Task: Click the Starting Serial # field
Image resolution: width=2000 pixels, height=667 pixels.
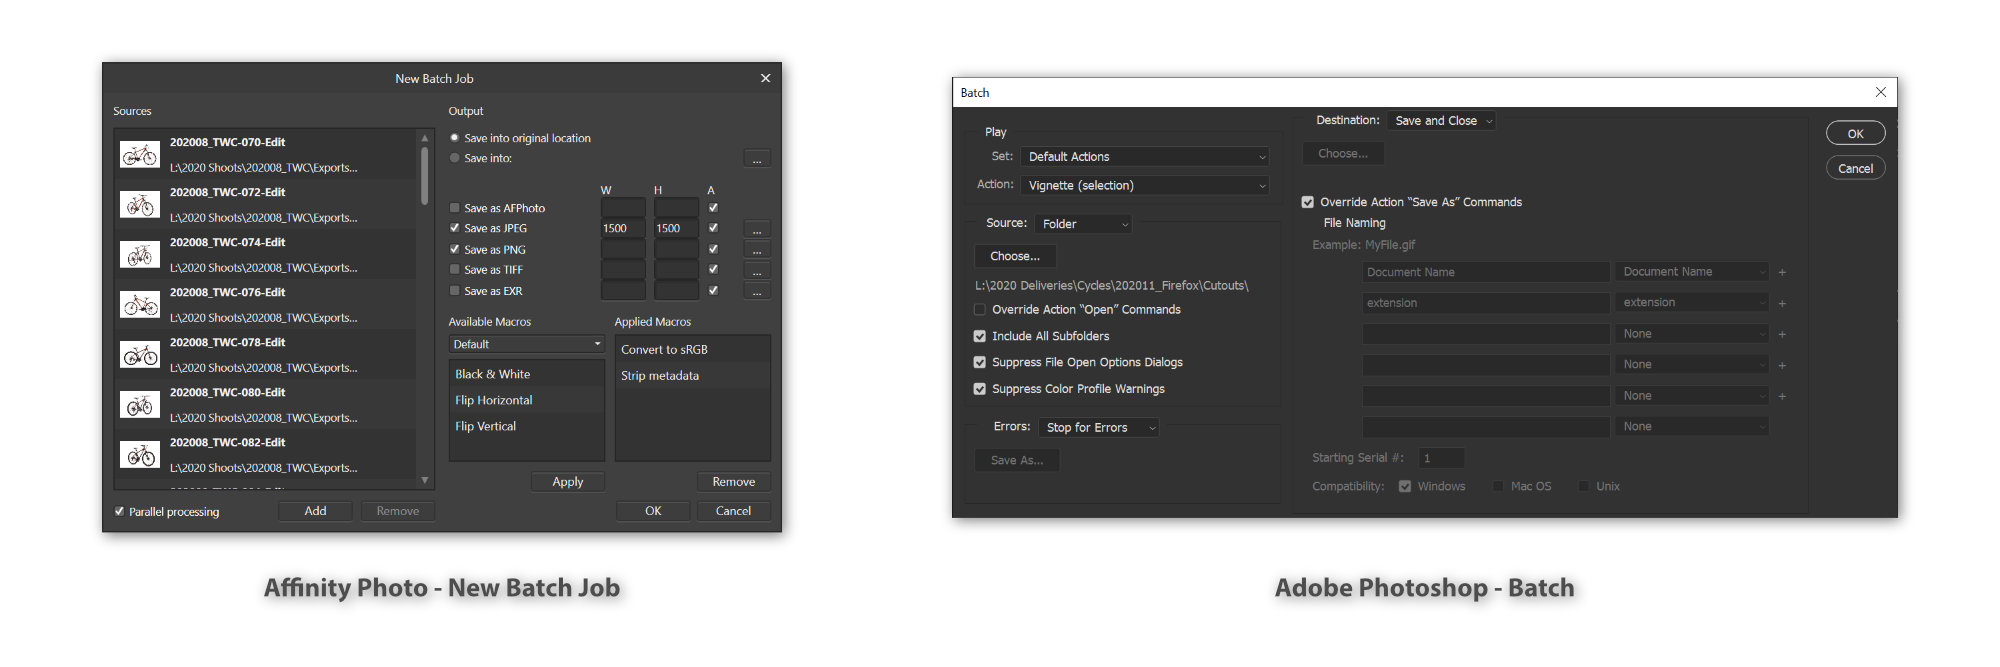Action: [x=1441, y=458]
